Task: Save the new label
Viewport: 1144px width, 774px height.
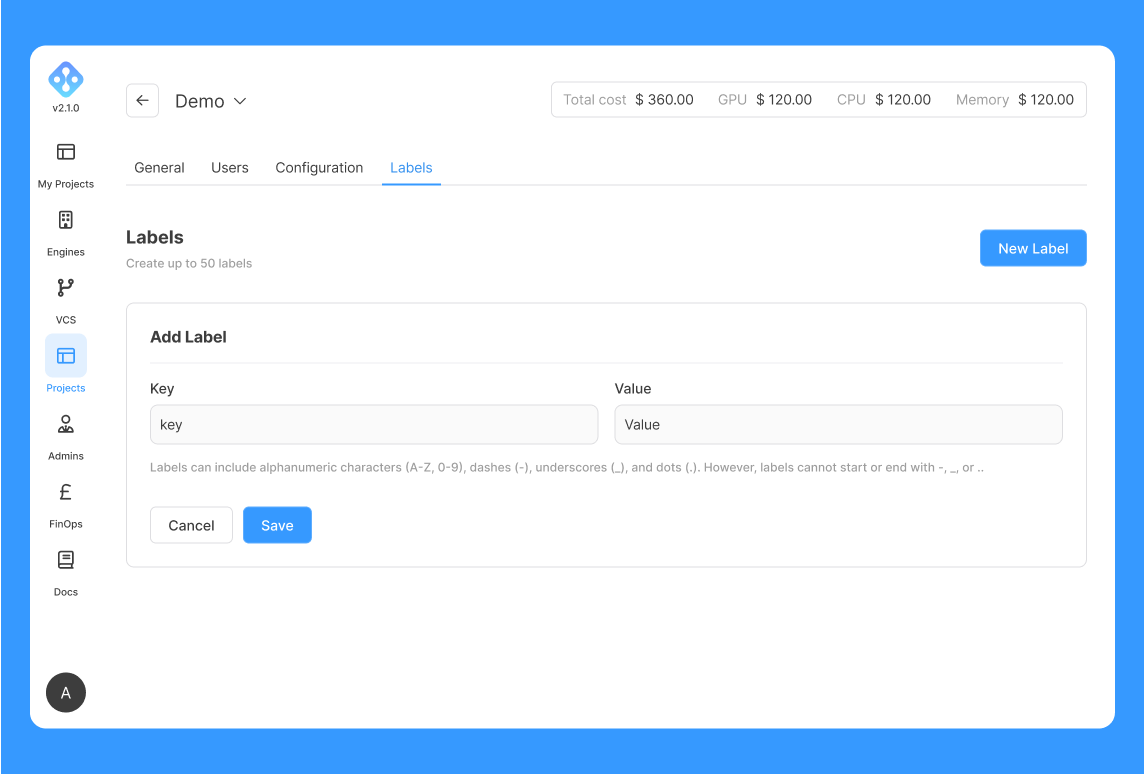Action: (x=277, y=525)
